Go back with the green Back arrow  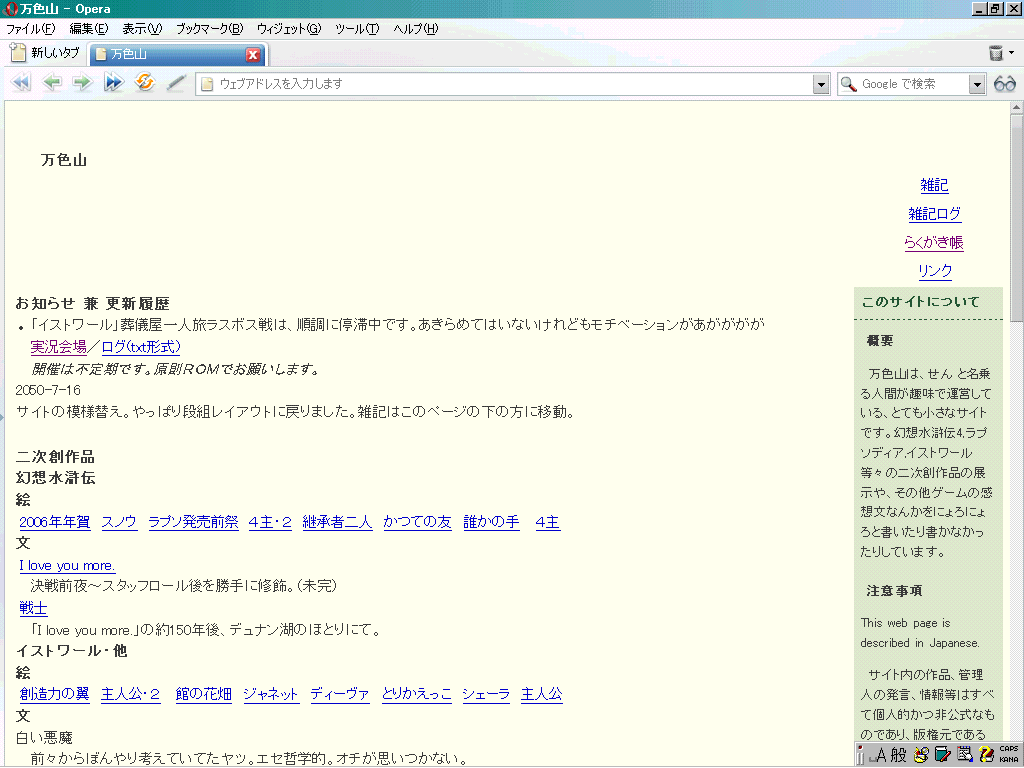point(52,83)
